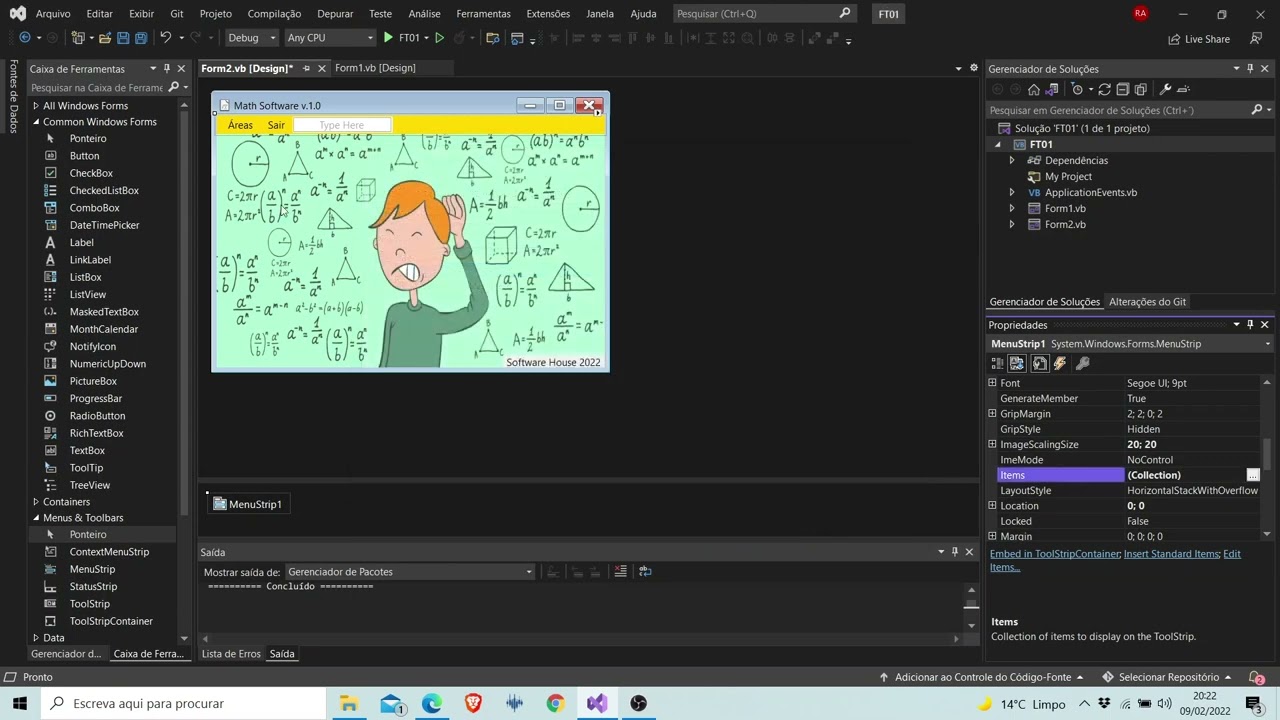Click Start Without Debugging outline play icon
Viewport: 1280px width, 720px height.
pos(439,38)
